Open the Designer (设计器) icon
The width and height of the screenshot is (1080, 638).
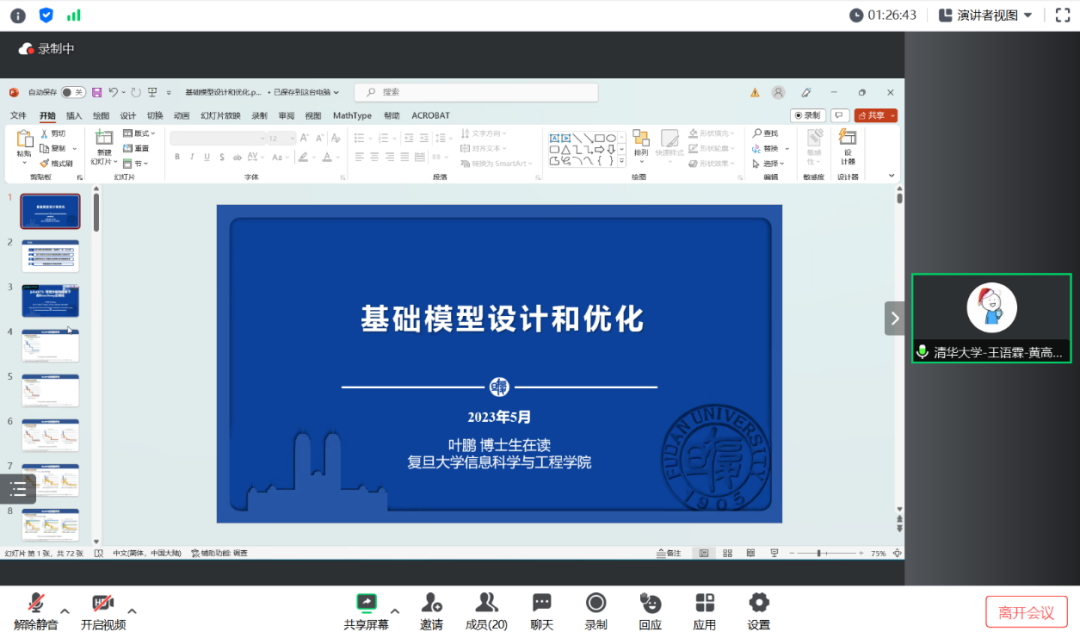(848, 138)
